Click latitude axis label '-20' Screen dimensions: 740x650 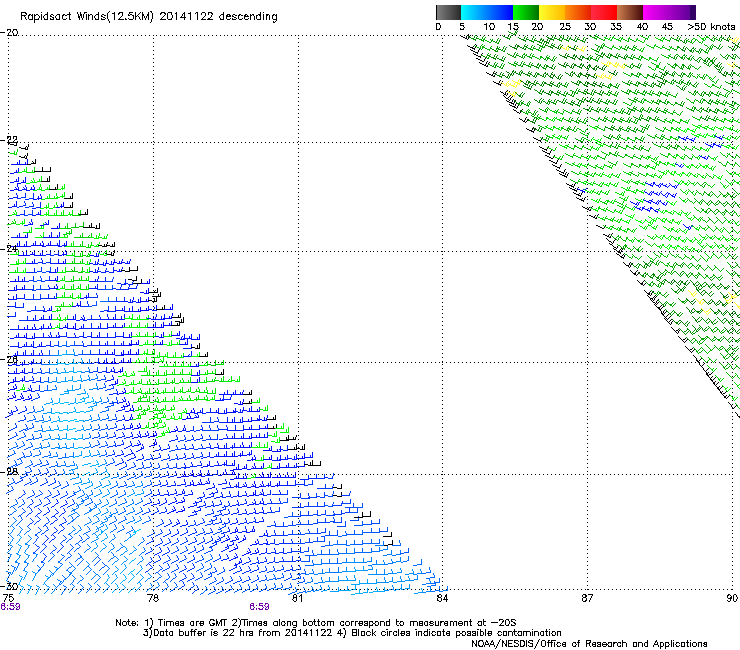click(x=9, y=33)
